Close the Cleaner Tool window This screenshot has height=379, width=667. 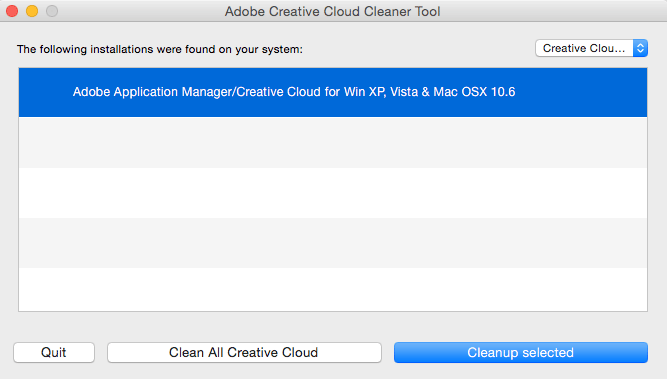12,11
